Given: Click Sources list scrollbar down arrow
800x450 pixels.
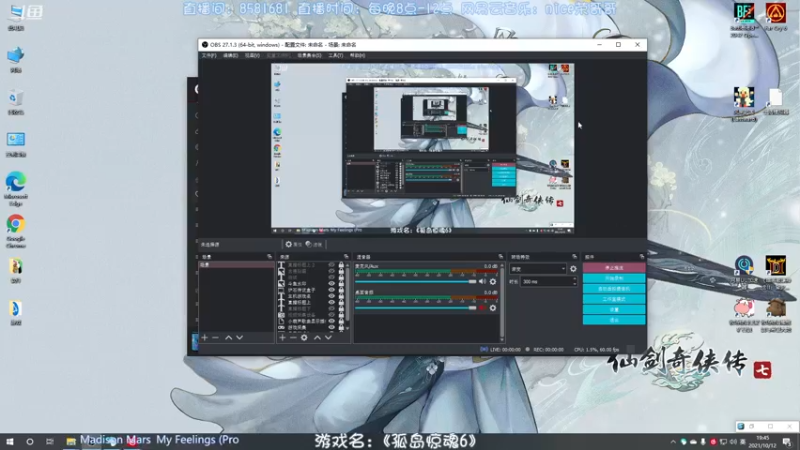Looking at the screenshot, I should click(348, 328).
